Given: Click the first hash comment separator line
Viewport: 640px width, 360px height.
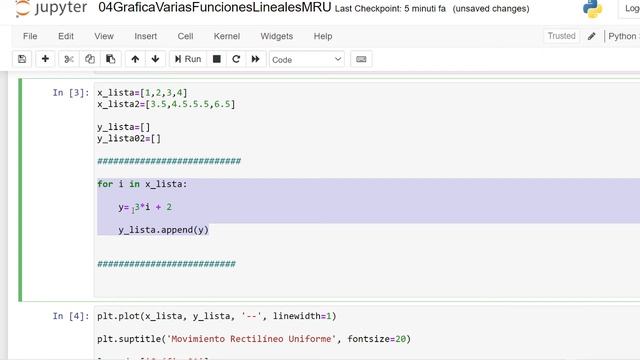Looking at the screenshot, I should [169, 161].
